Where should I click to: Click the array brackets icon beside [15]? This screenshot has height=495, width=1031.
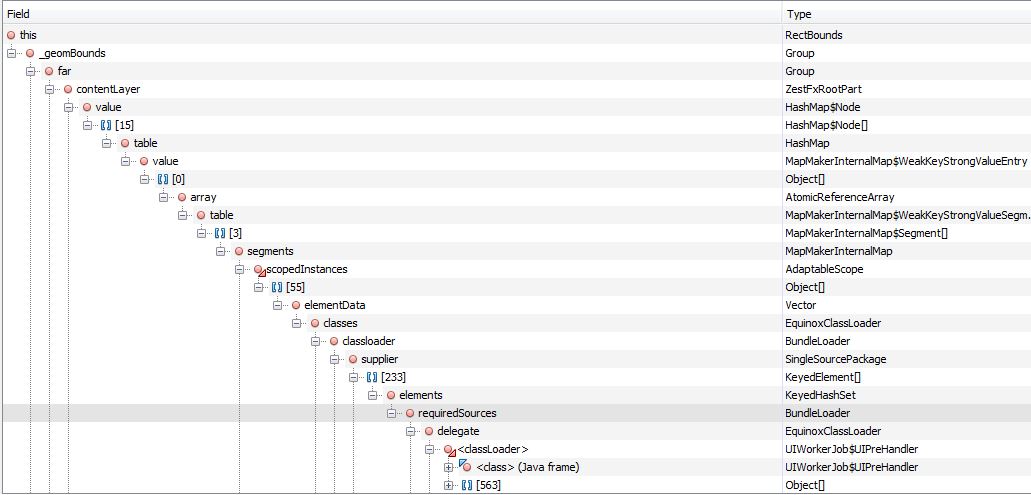pyautogui.click(x=106, y=125)
